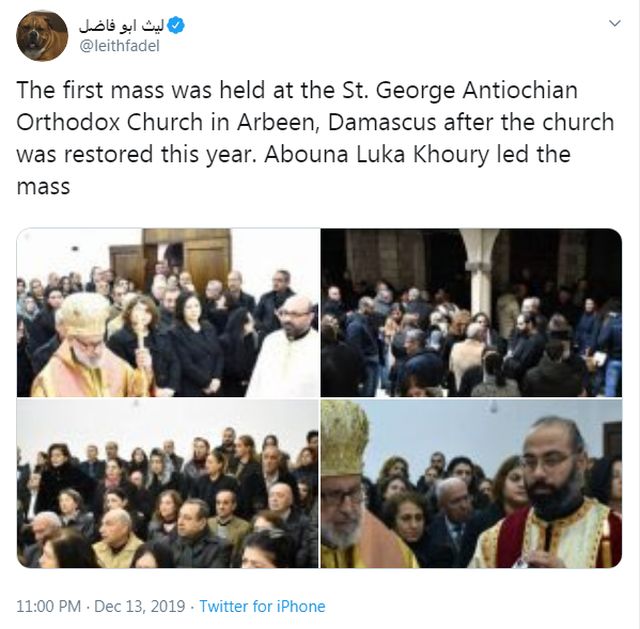Open the bulldog profile avatar

42,36
